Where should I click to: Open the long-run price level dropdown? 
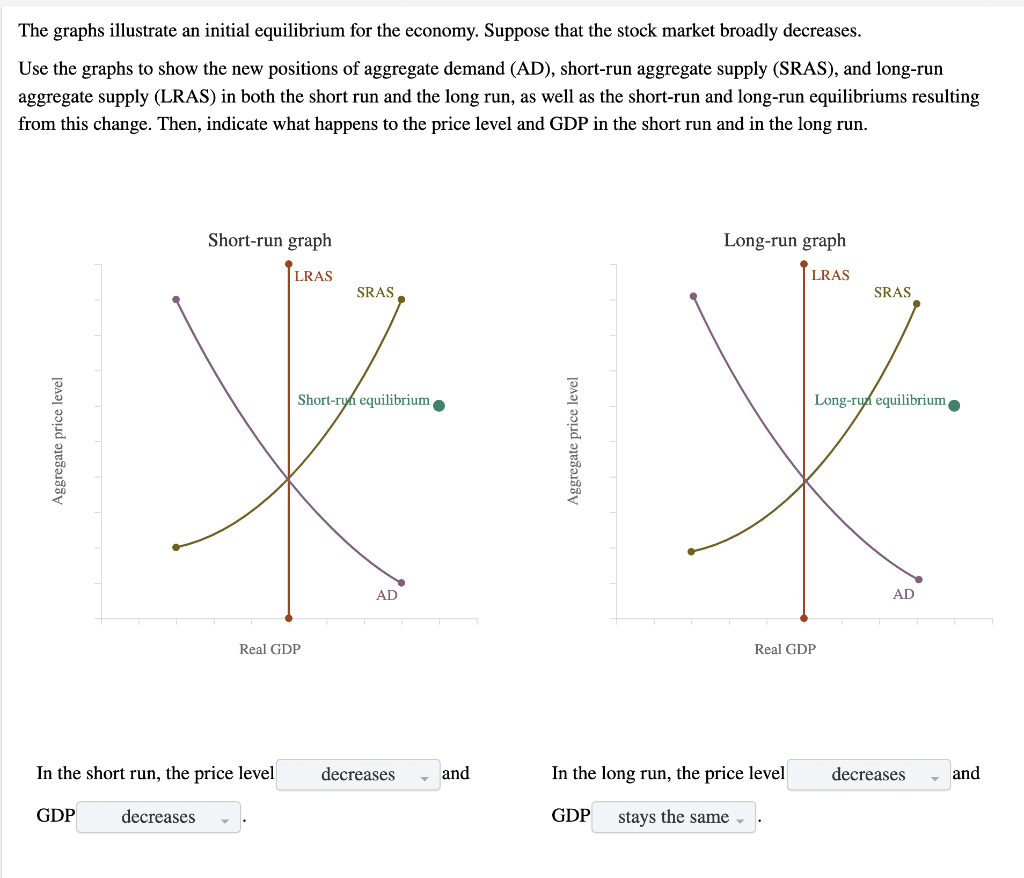coord(868,774)
